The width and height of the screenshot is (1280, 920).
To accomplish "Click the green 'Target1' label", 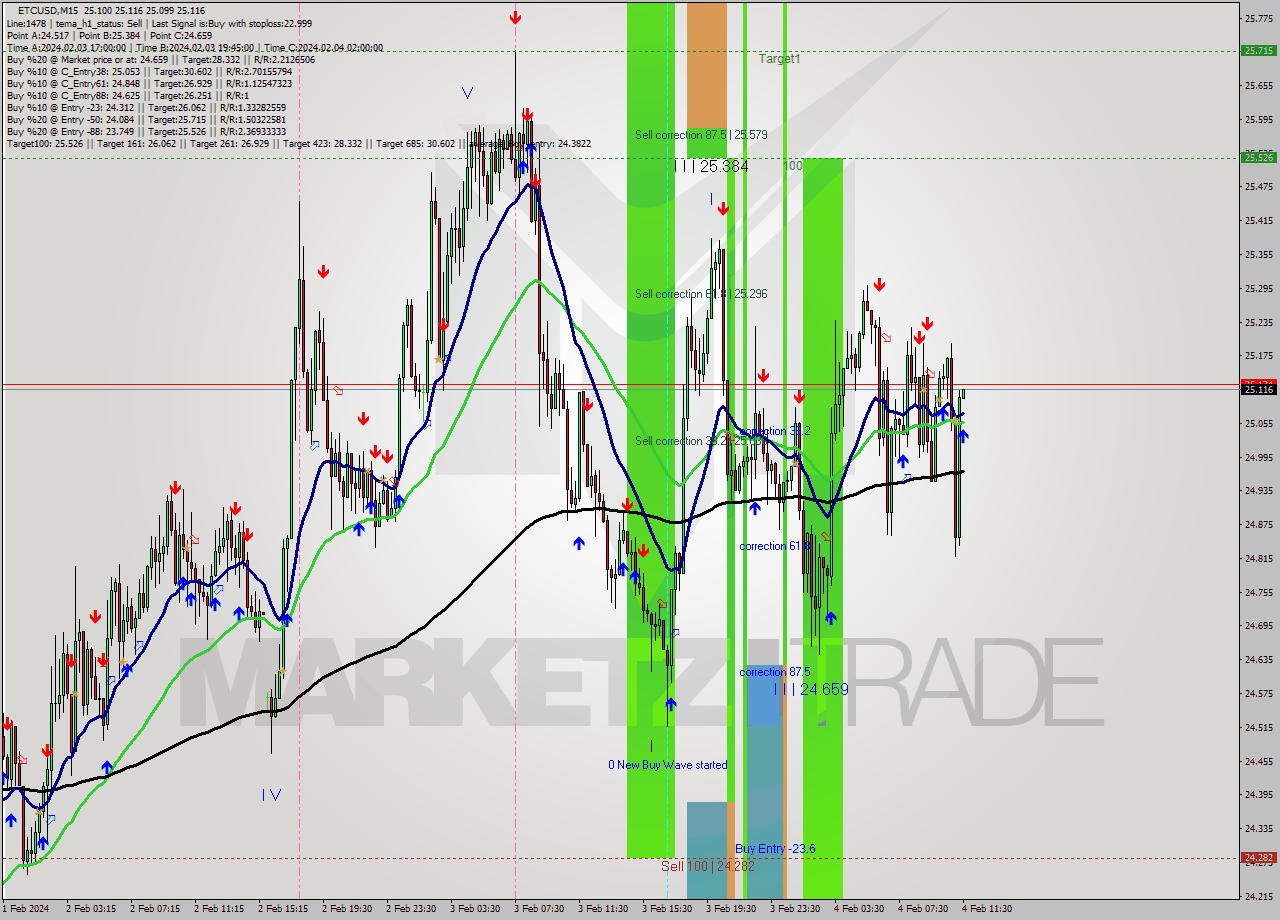I will 779,59.
